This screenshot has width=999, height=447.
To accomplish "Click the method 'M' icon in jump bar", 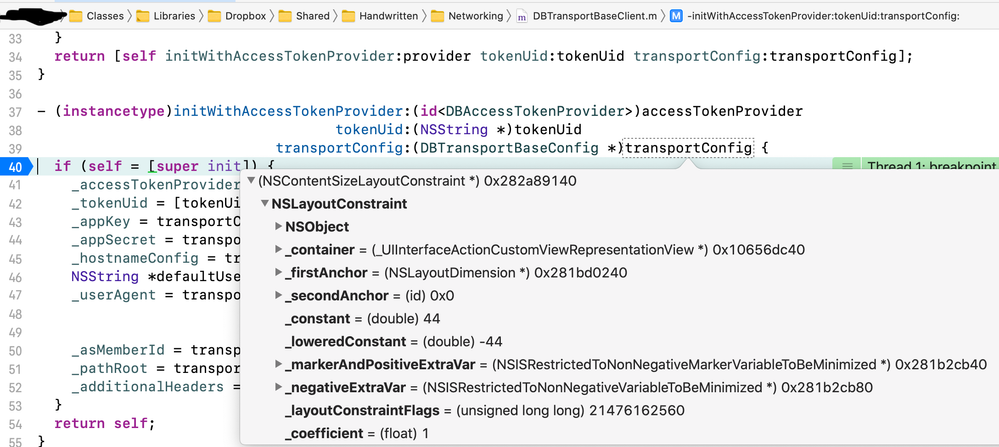I will click(x=676, y=16).
